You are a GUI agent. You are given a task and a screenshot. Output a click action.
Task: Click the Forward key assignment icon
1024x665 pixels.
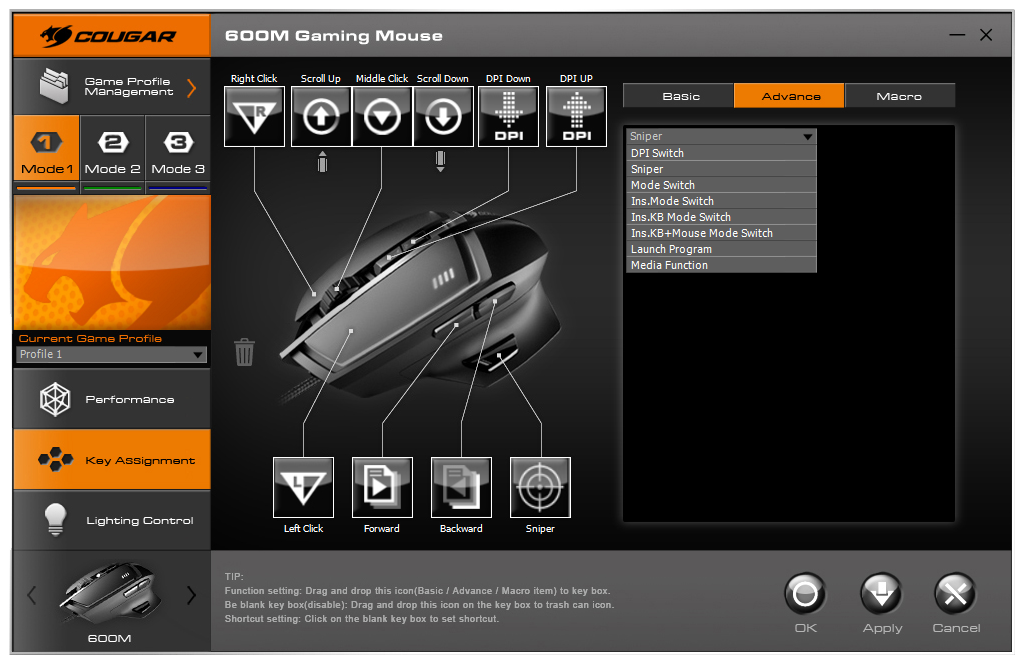(x=382, y=488)
